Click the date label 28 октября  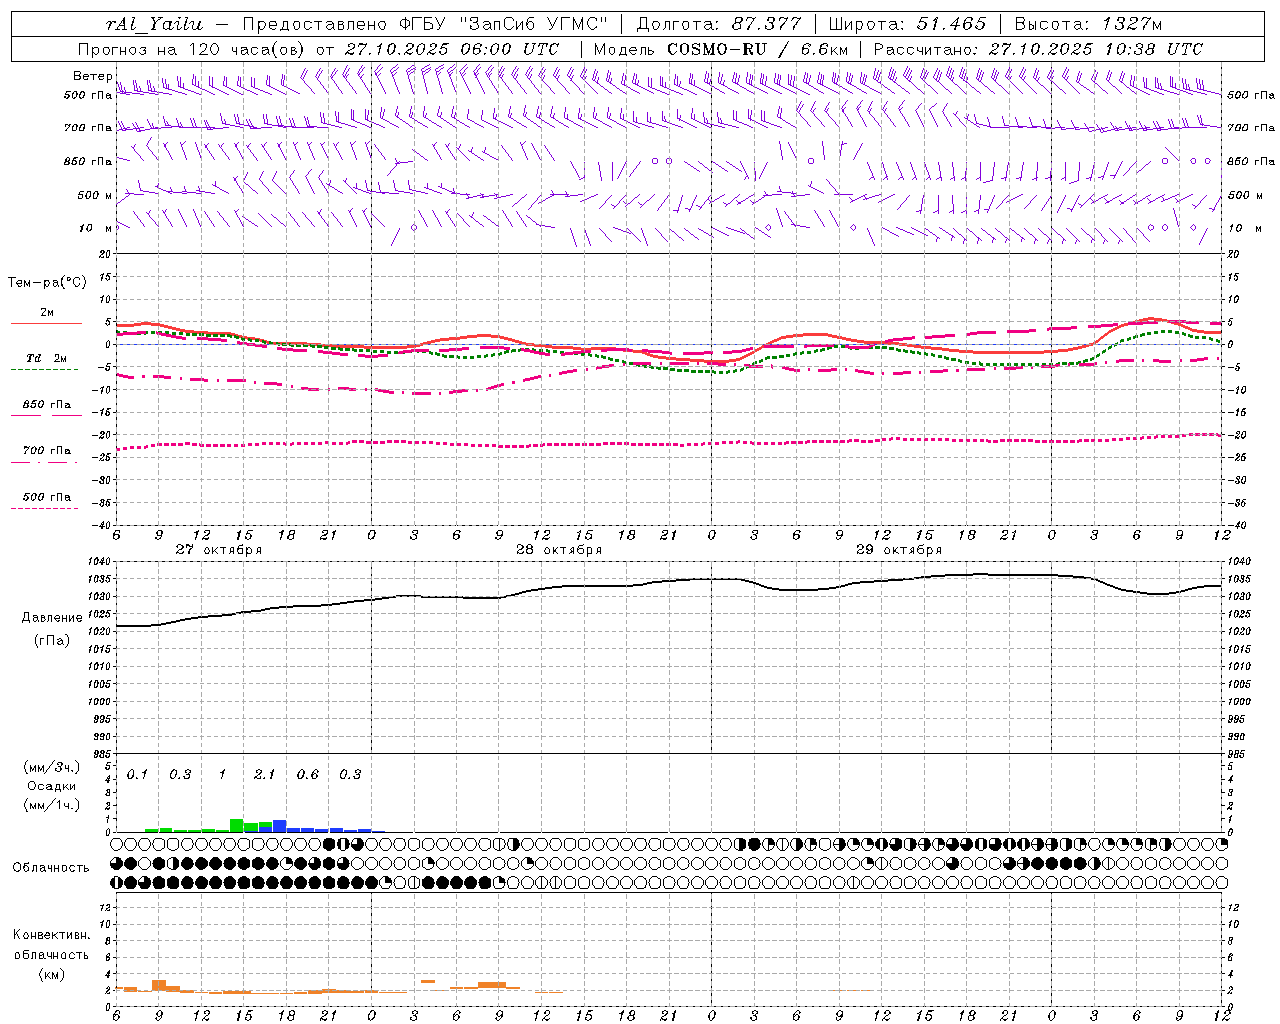click(559, 550)
